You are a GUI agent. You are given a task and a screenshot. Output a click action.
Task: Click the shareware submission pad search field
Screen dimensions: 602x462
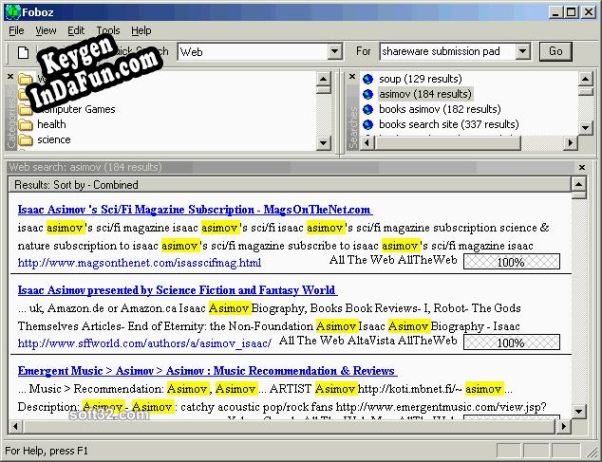pyautogui.click(x=448, y=51)
